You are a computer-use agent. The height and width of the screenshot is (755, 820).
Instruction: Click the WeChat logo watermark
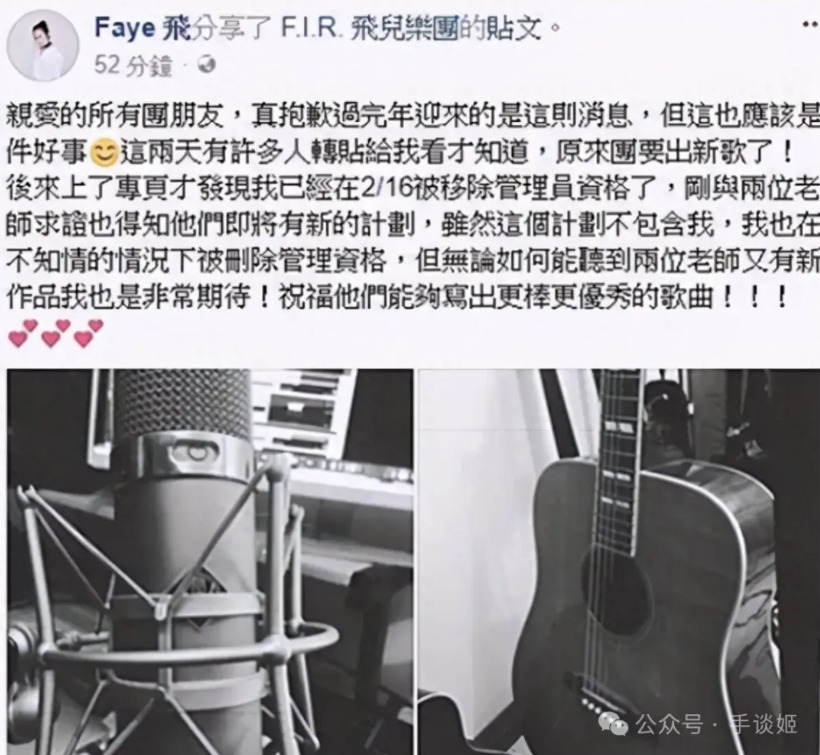click(613, 724)
